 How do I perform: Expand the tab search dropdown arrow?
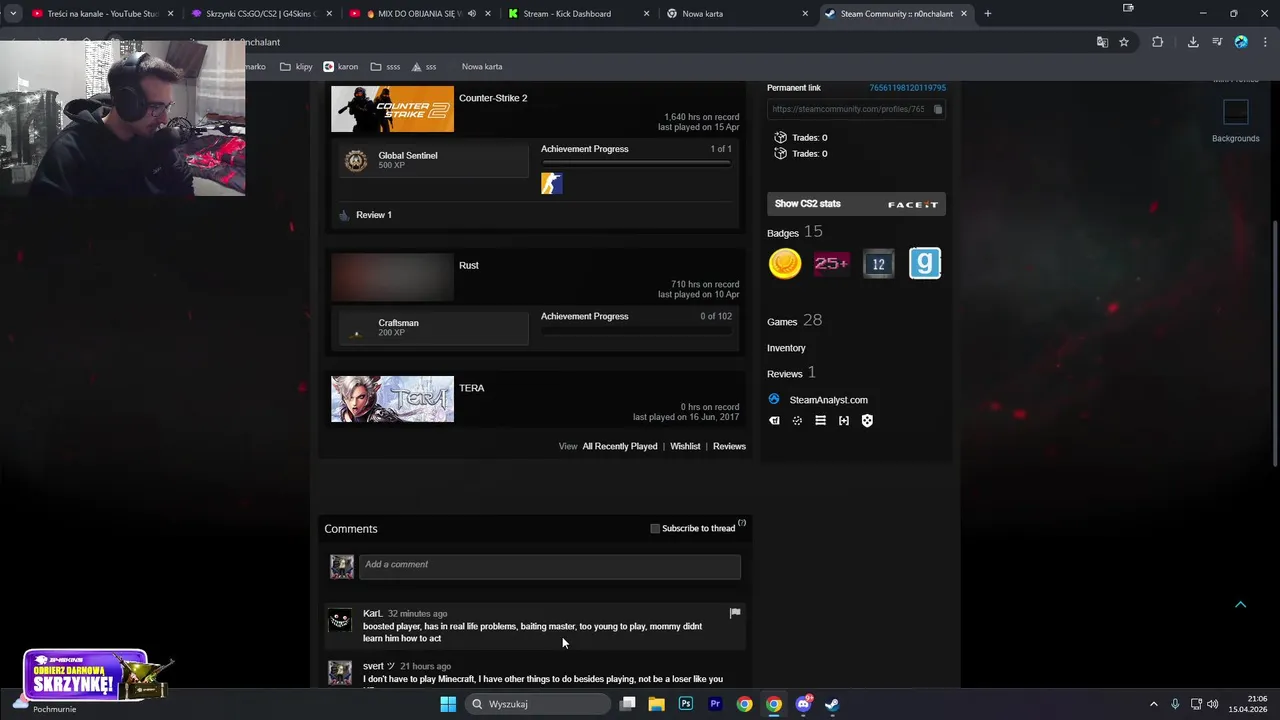13,14
